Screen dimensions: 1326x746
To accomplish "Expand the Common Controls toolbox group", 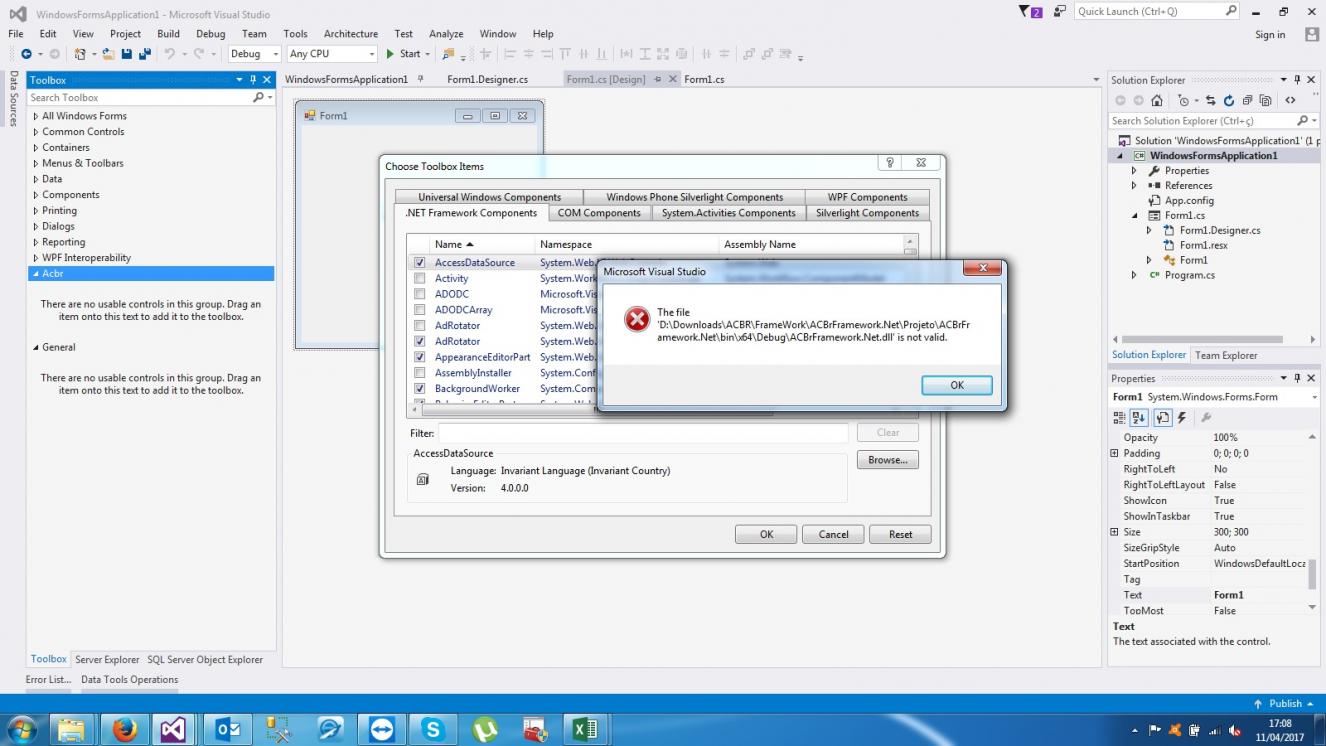I will tap(36, 132).
